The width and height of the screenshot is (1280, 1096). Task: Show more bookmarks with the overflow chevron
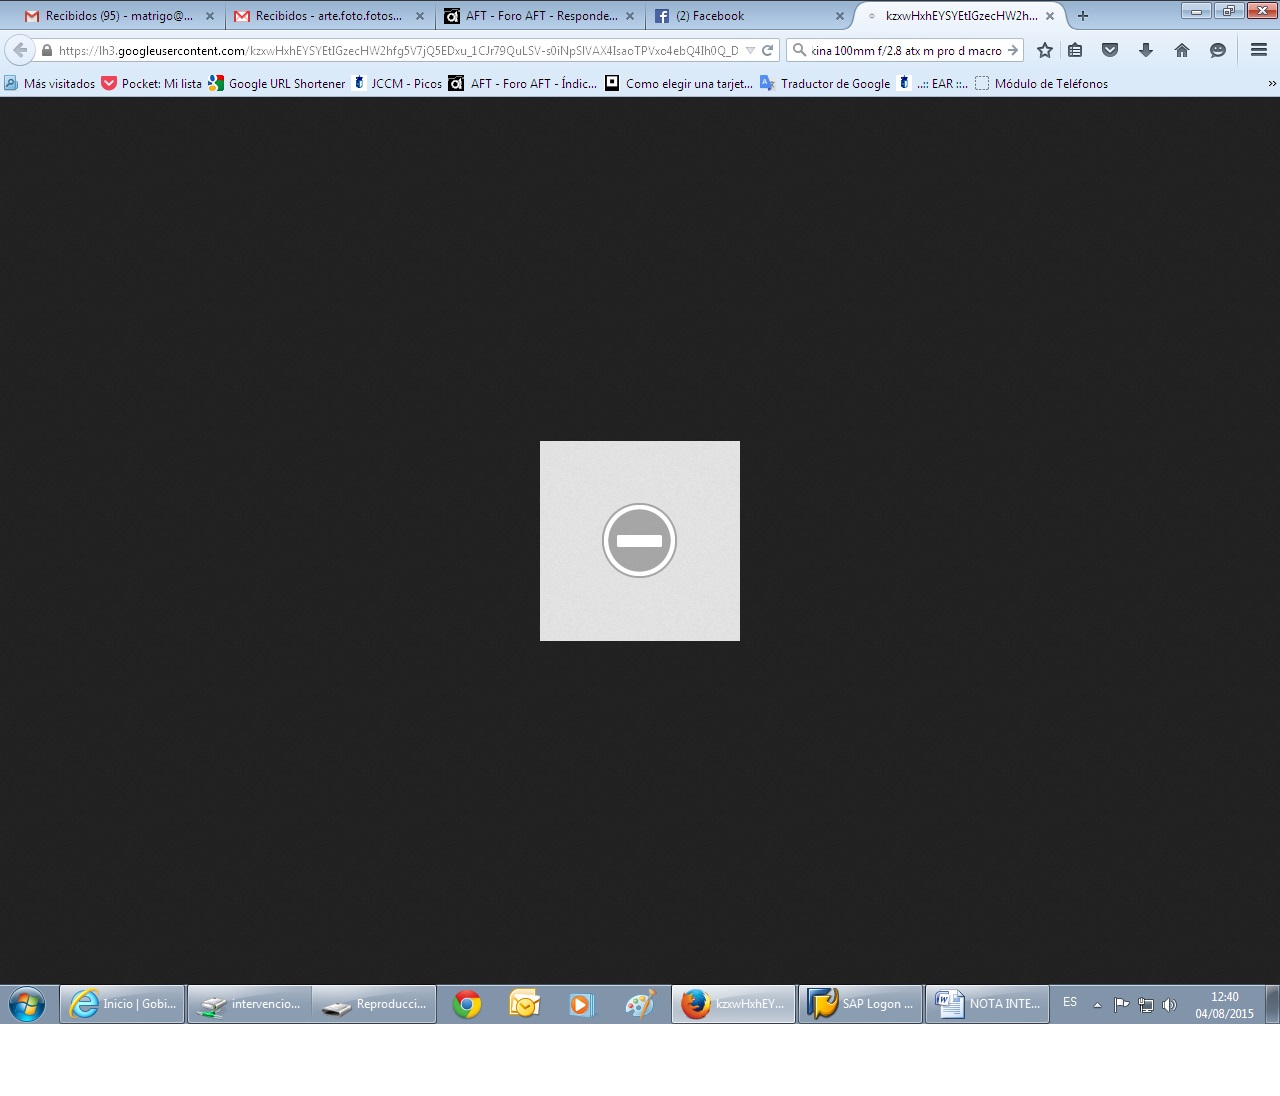[1272, 84]
